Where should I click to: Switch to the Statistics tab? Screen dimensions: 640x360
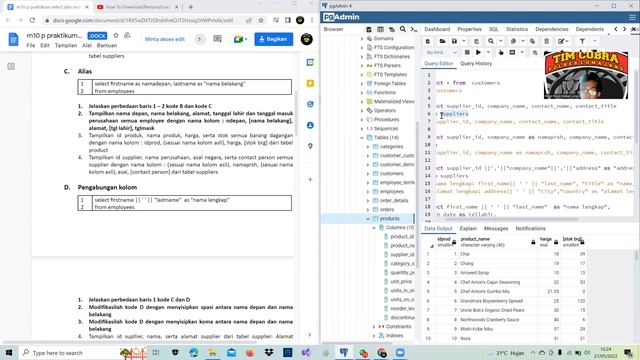[517, 29]
